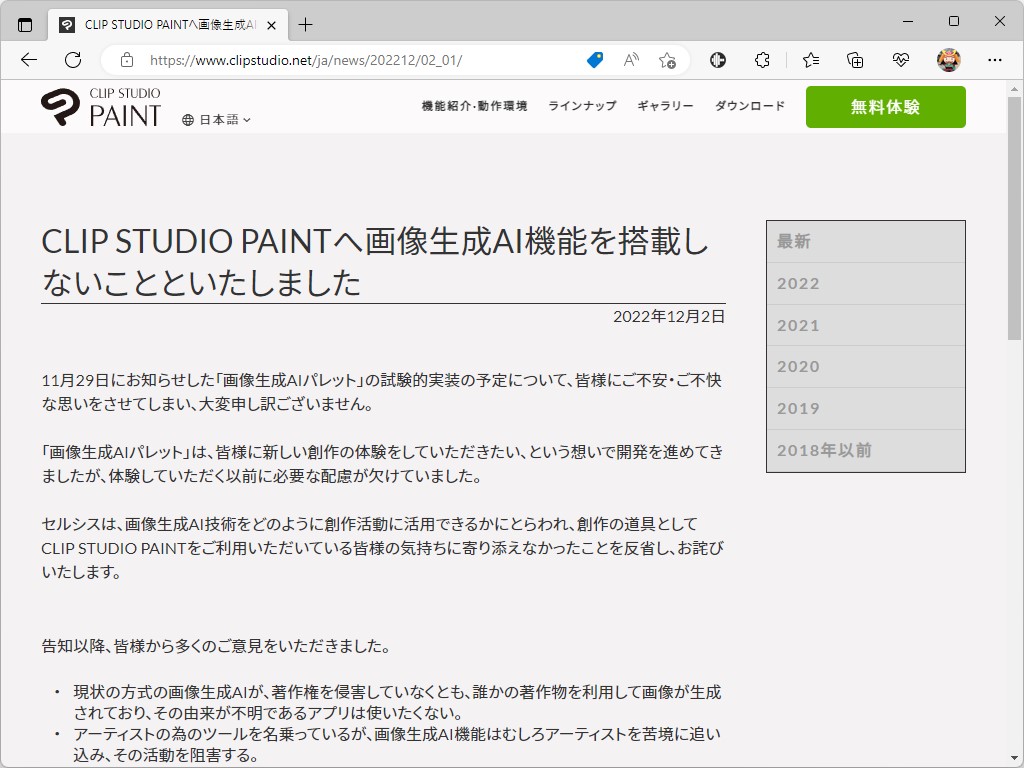Image resolution: width=1024 pixels, height=768 pixels.
Task: Open a new tab with plus
Action: click(305, 25)
